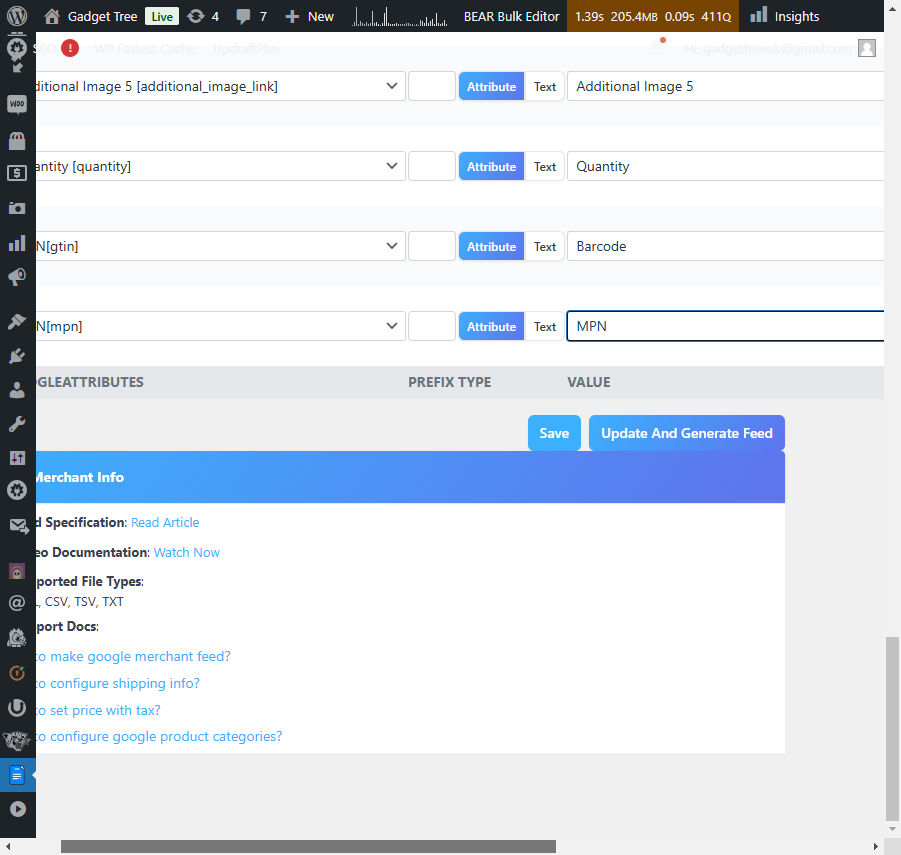Open Appearance paintbrush sidebar icon
Screen dimensions: 901x855
pyautogui.click(x=17, y=322)
